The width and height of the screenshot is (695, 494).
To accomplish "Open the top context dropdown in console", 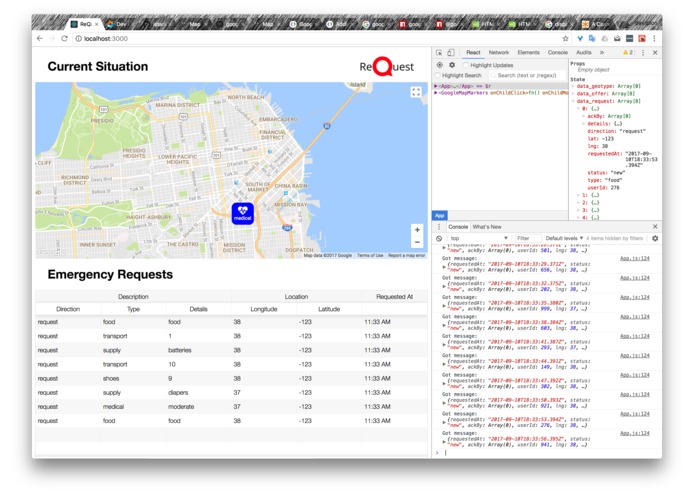I will pyautogui.click(x=479, y=238).
